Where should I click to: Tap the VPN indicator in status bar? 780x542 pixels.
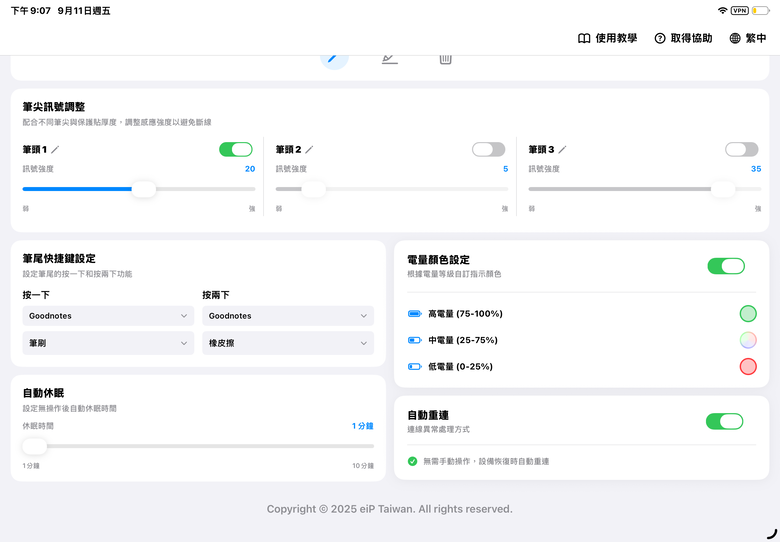pos(740,10)
